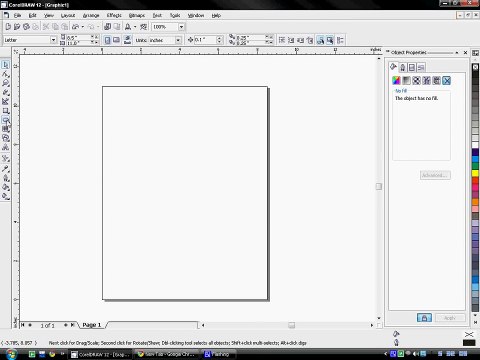The height and width of the screenshot is (360, 480).
Task: Click the Corel Online icon
Action: 144,27
